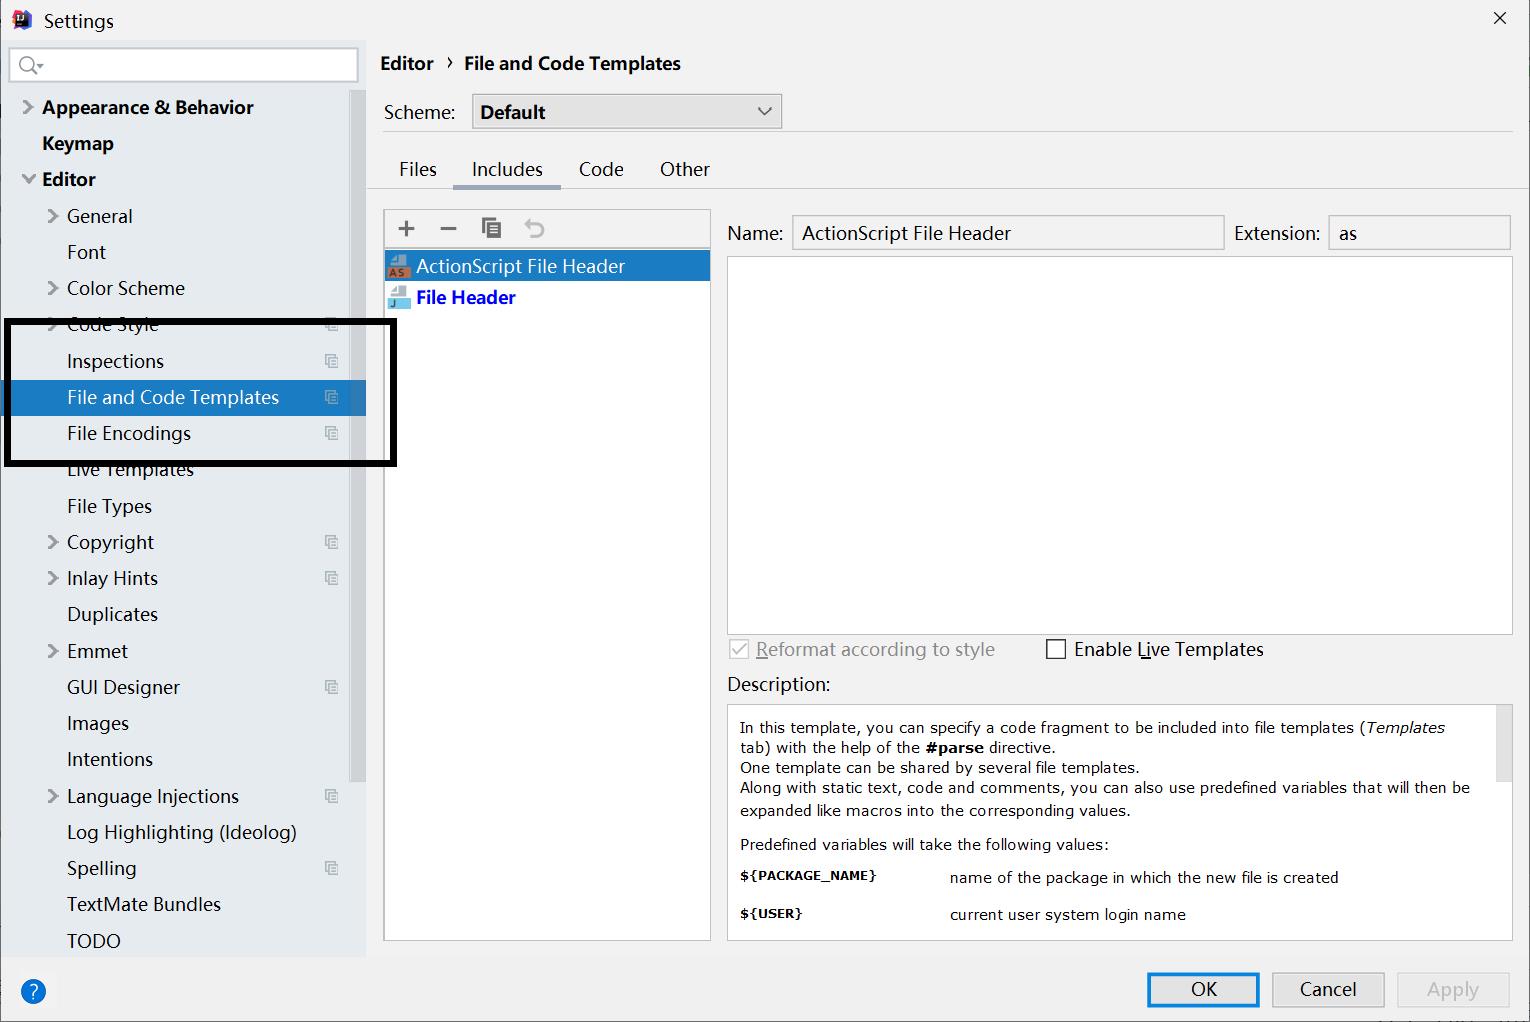Expand the Color Scheme node

53,288
